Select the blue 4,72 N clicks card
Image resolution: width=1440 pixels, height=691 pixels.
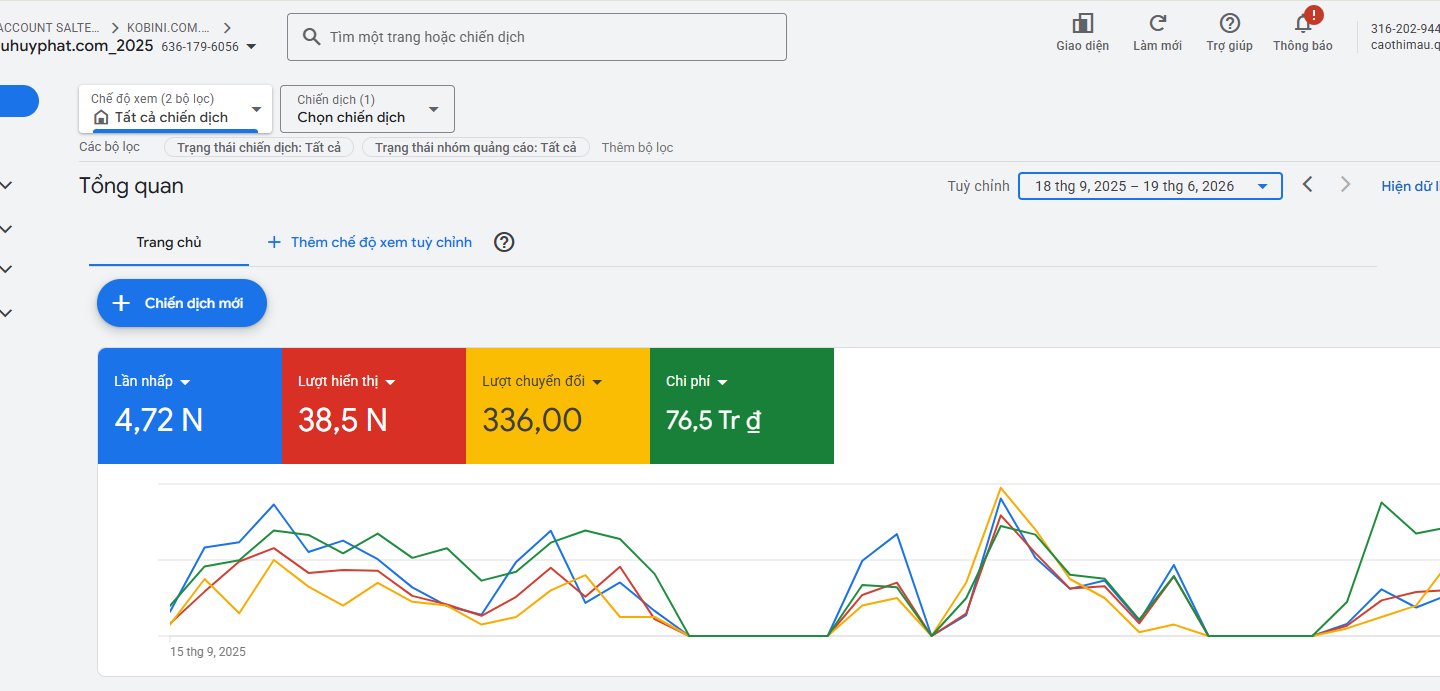[x=190, y=406]
